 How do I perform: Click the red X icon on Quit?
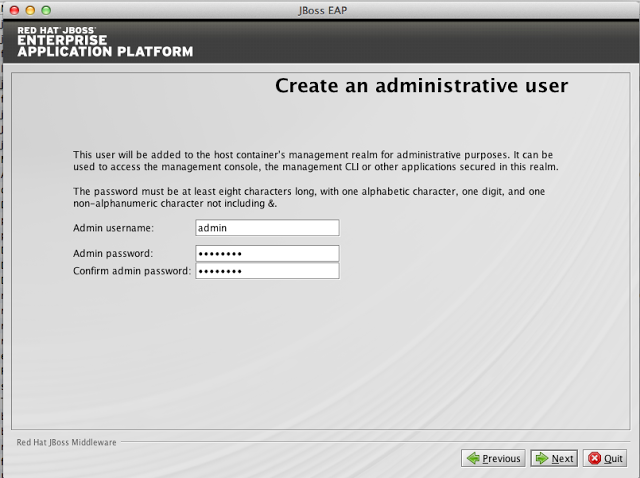pos(594,458)
